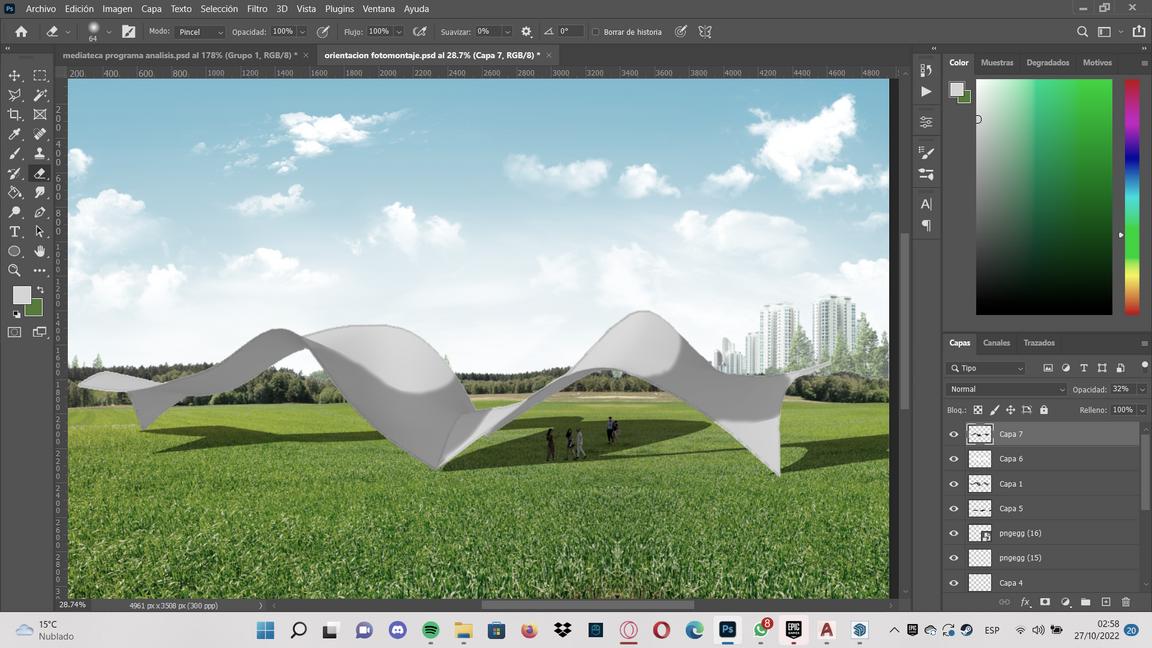Switch to the Canales tab

pos(996,343)
